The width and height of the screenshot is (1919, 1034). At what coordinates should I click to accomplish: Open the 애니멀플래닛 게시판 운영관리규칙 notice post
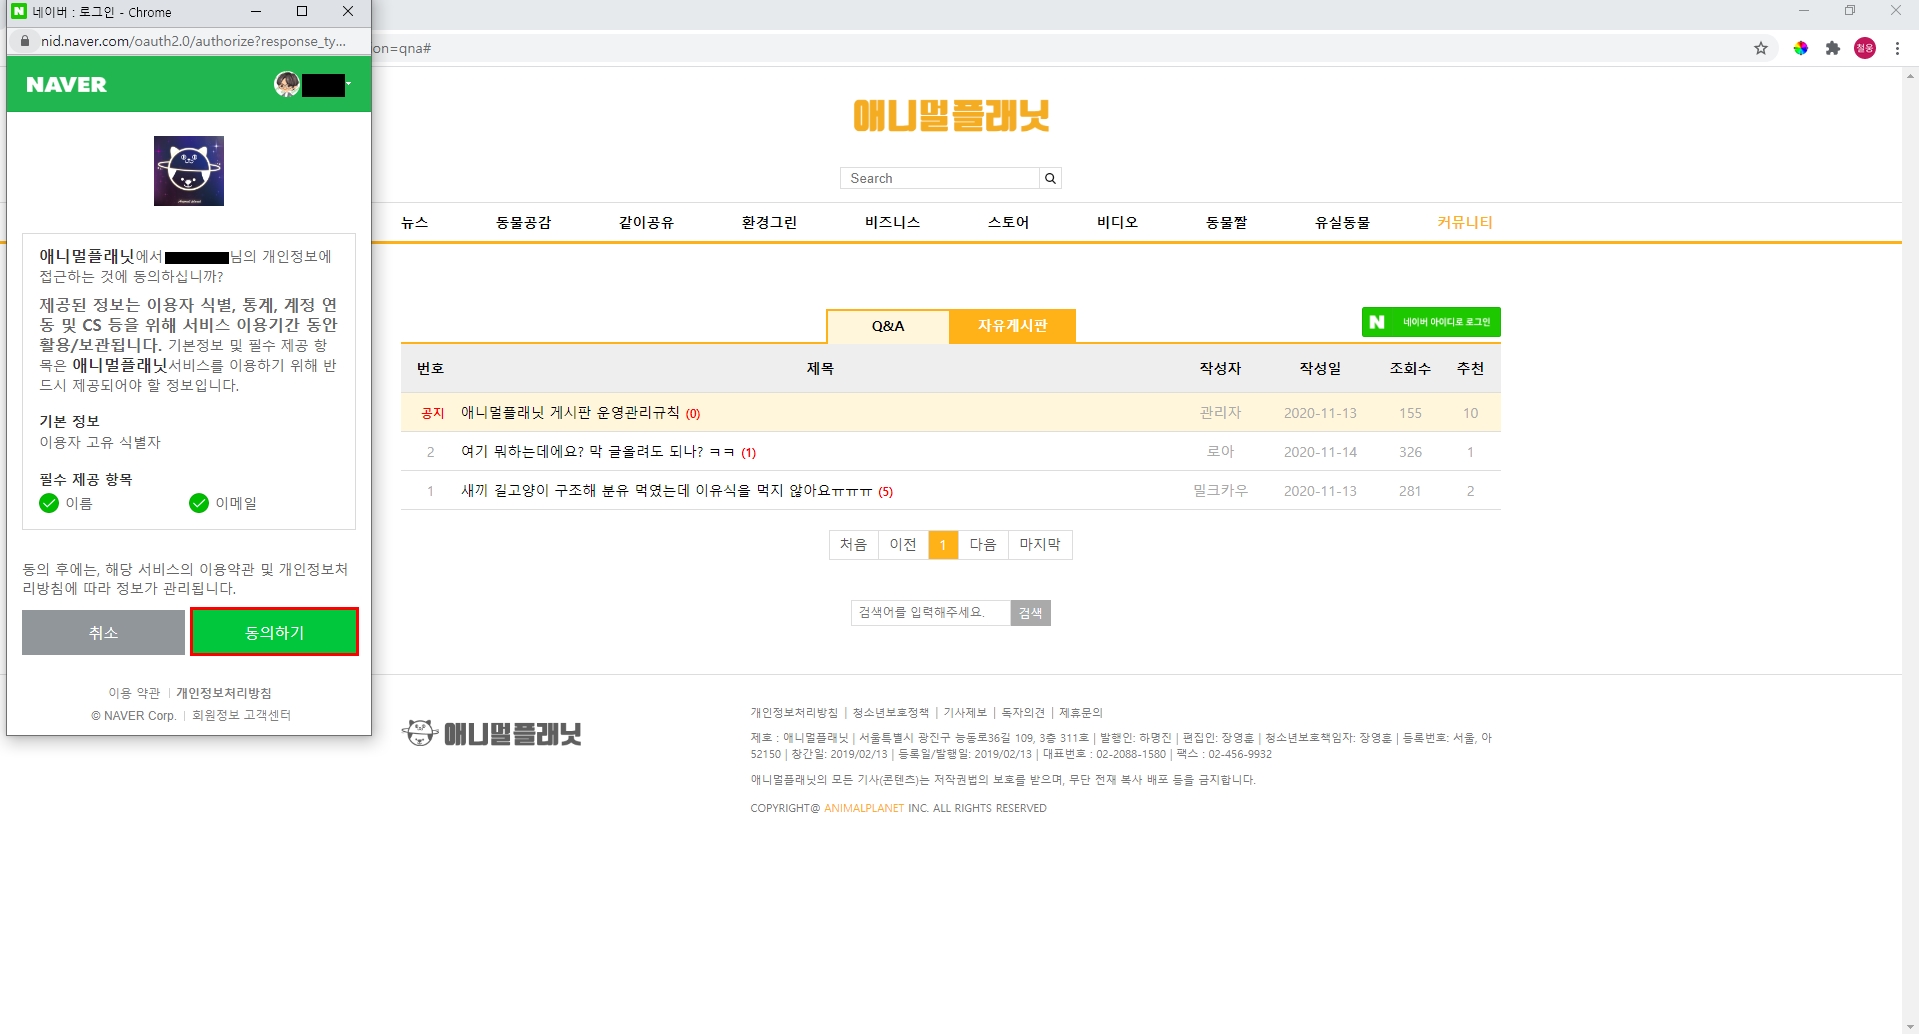[x=570, y=412]
